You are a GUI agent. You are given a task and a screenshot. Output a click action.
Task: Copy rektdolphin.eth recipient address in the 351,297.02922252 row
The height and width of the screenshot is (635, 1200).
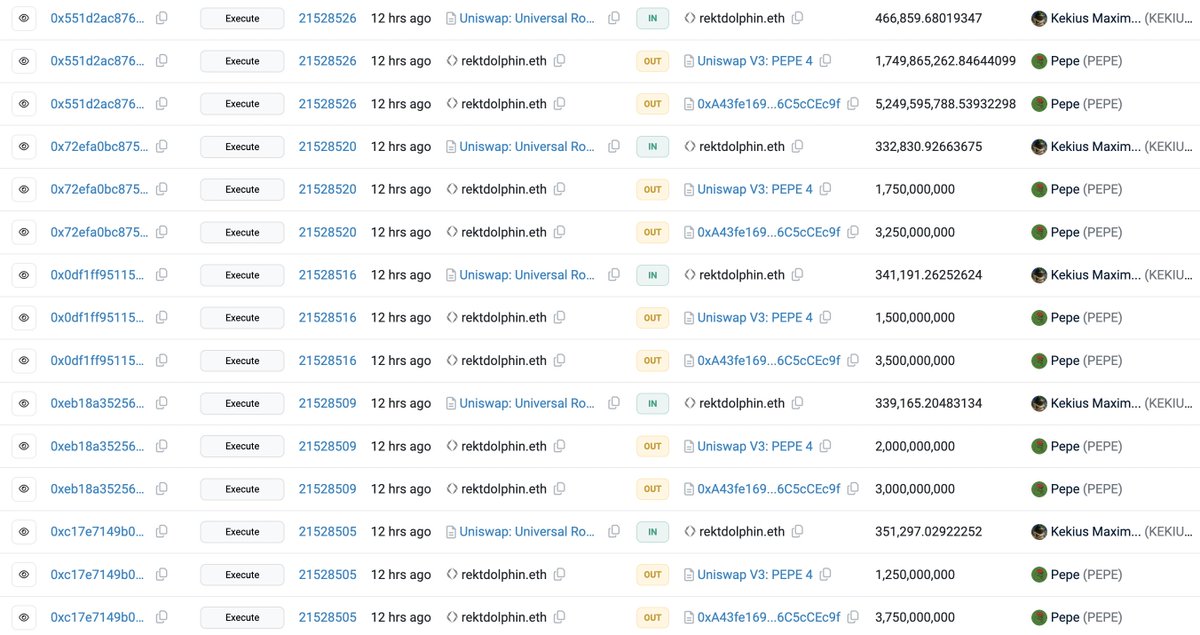(x=798, y=532)
